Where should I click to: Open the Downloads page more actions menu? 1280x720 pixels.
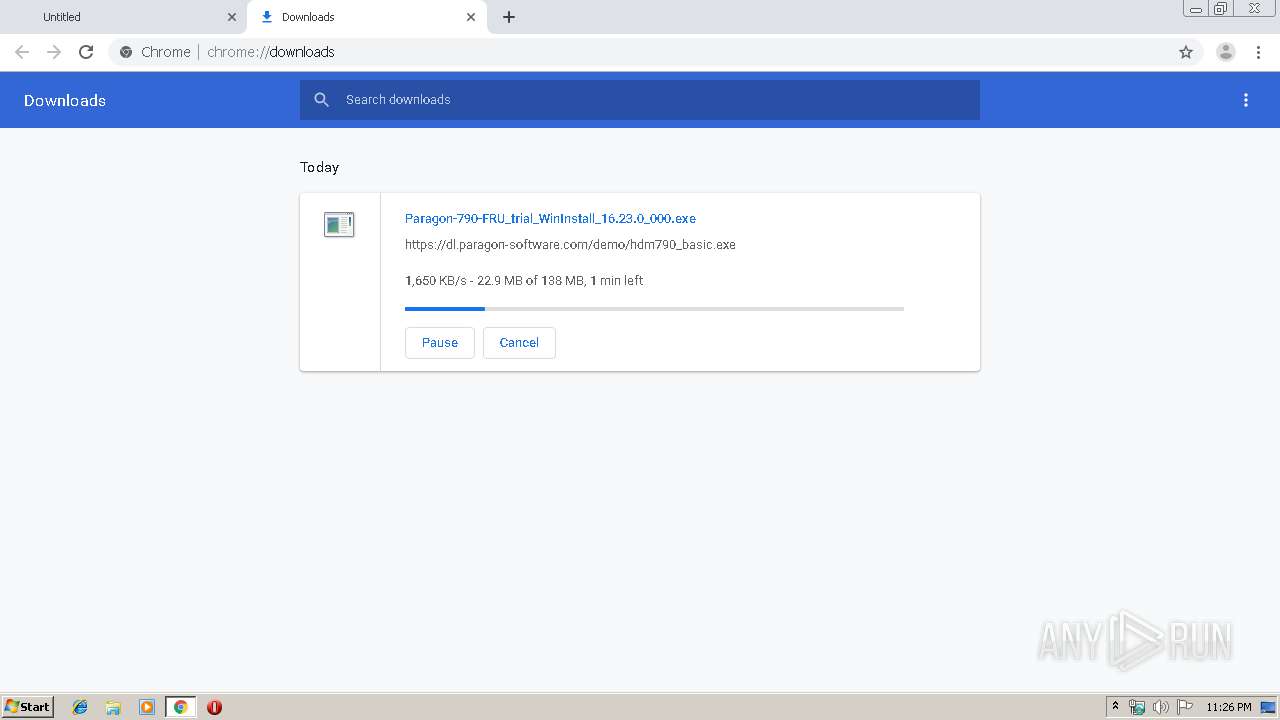tap(1246, 100)
